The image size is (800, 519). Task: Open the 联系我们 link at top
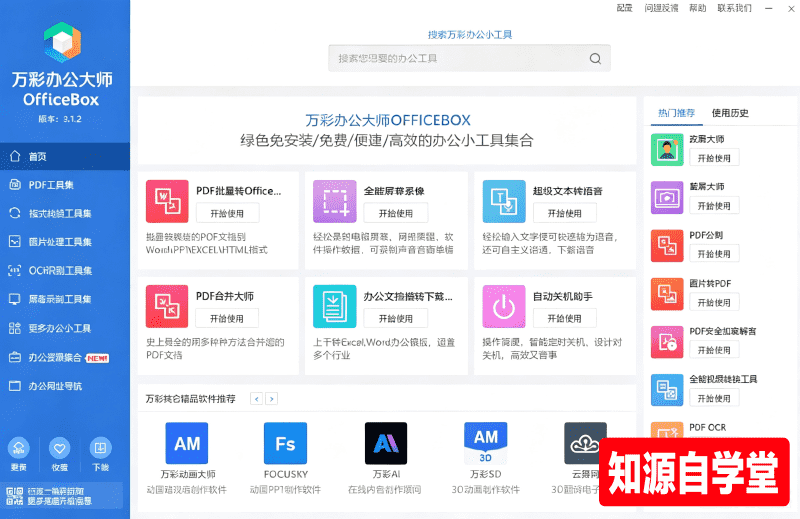coord(734,8)
